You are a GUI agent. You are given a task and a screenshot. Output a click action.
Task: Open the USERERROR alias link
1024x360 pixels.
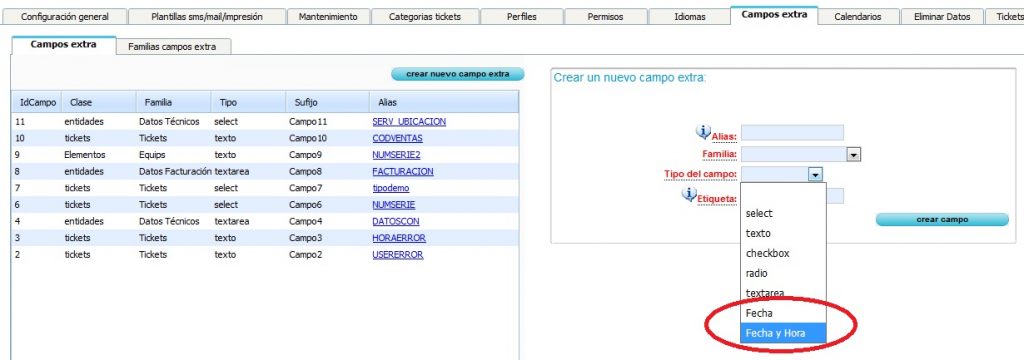(398, 255)
